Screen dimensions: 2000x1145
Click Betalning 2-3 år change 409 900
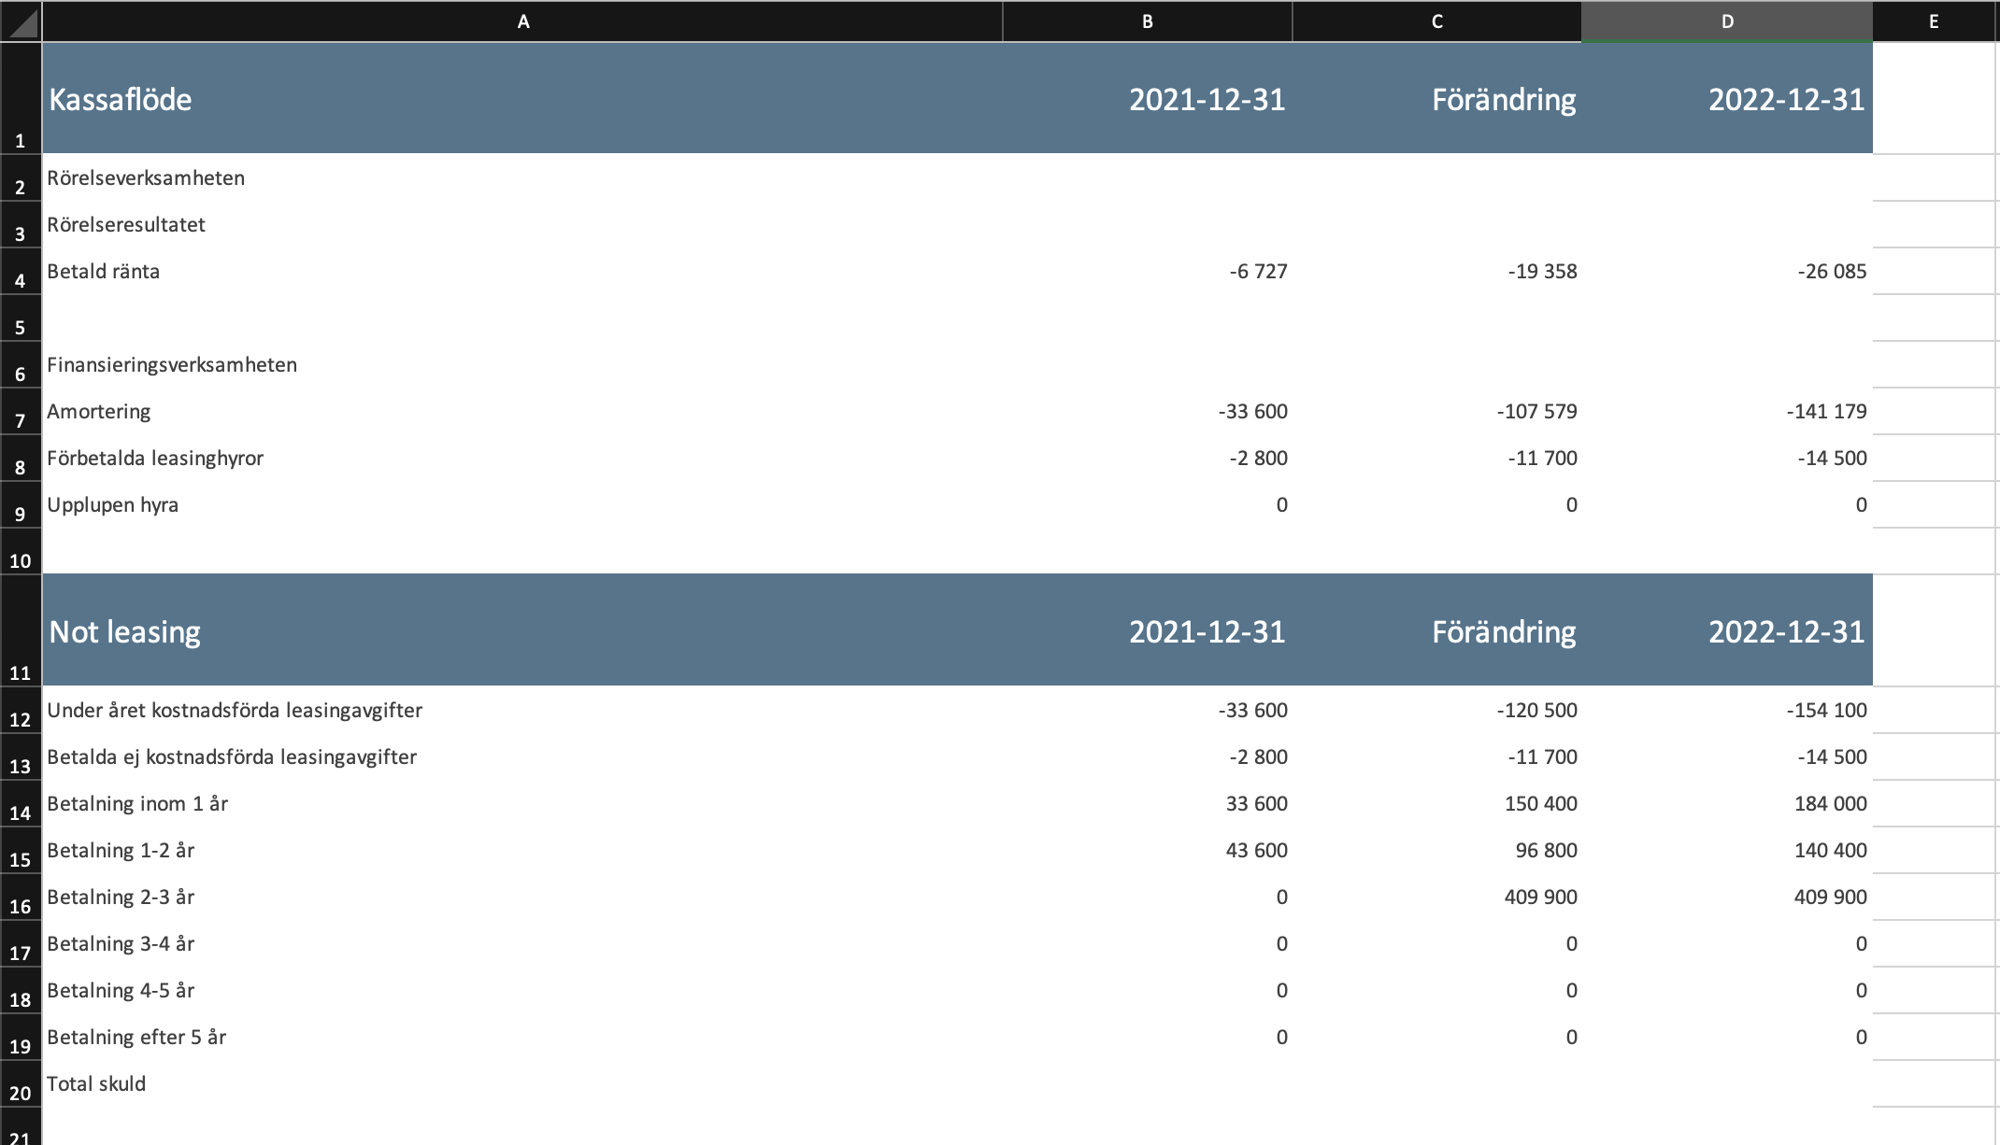[x=1540, y=897]
